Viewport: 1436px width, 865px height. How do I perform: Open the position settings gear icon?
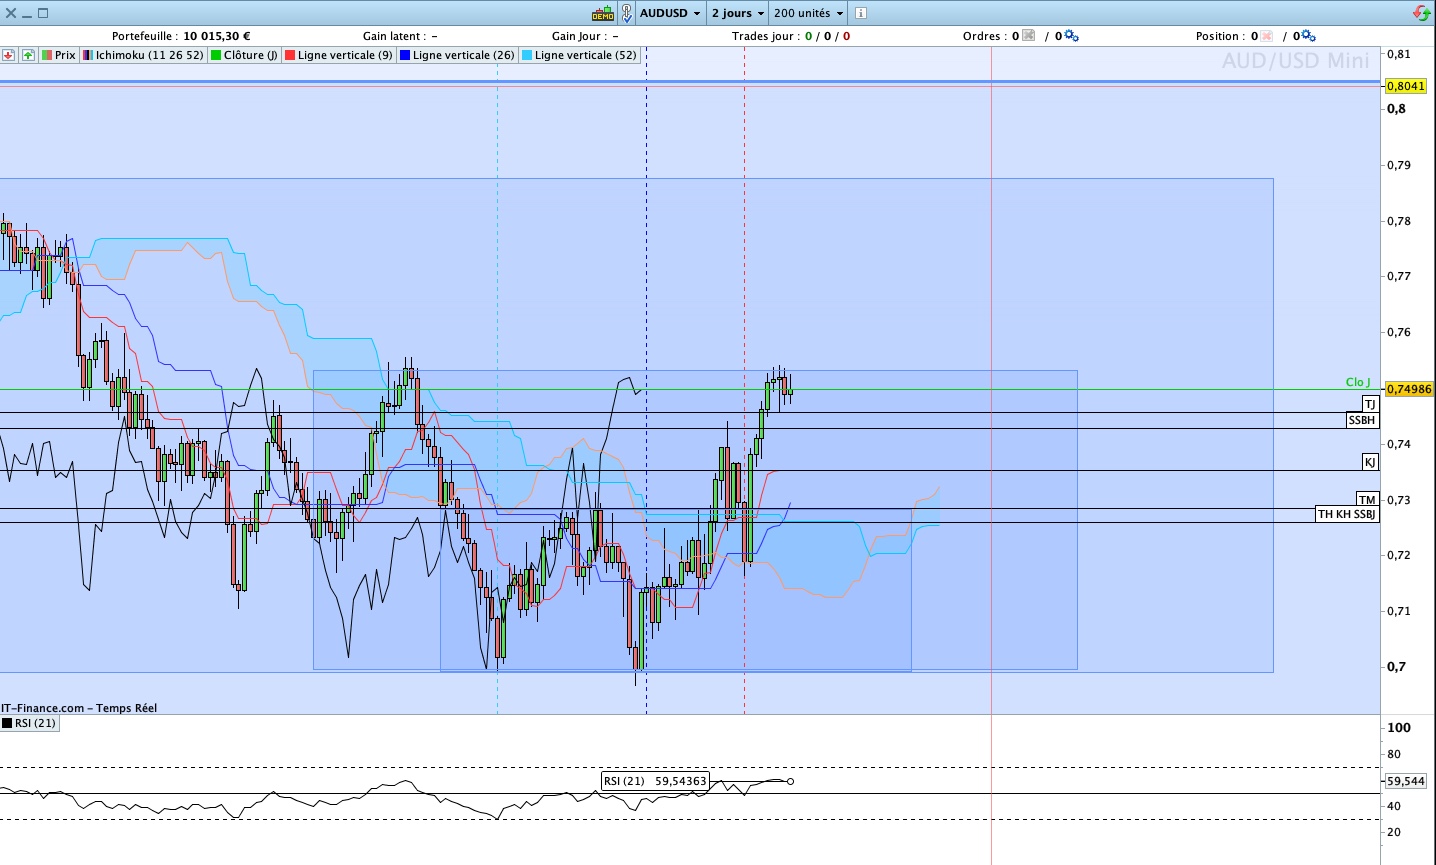click(x=1309, y=36)
